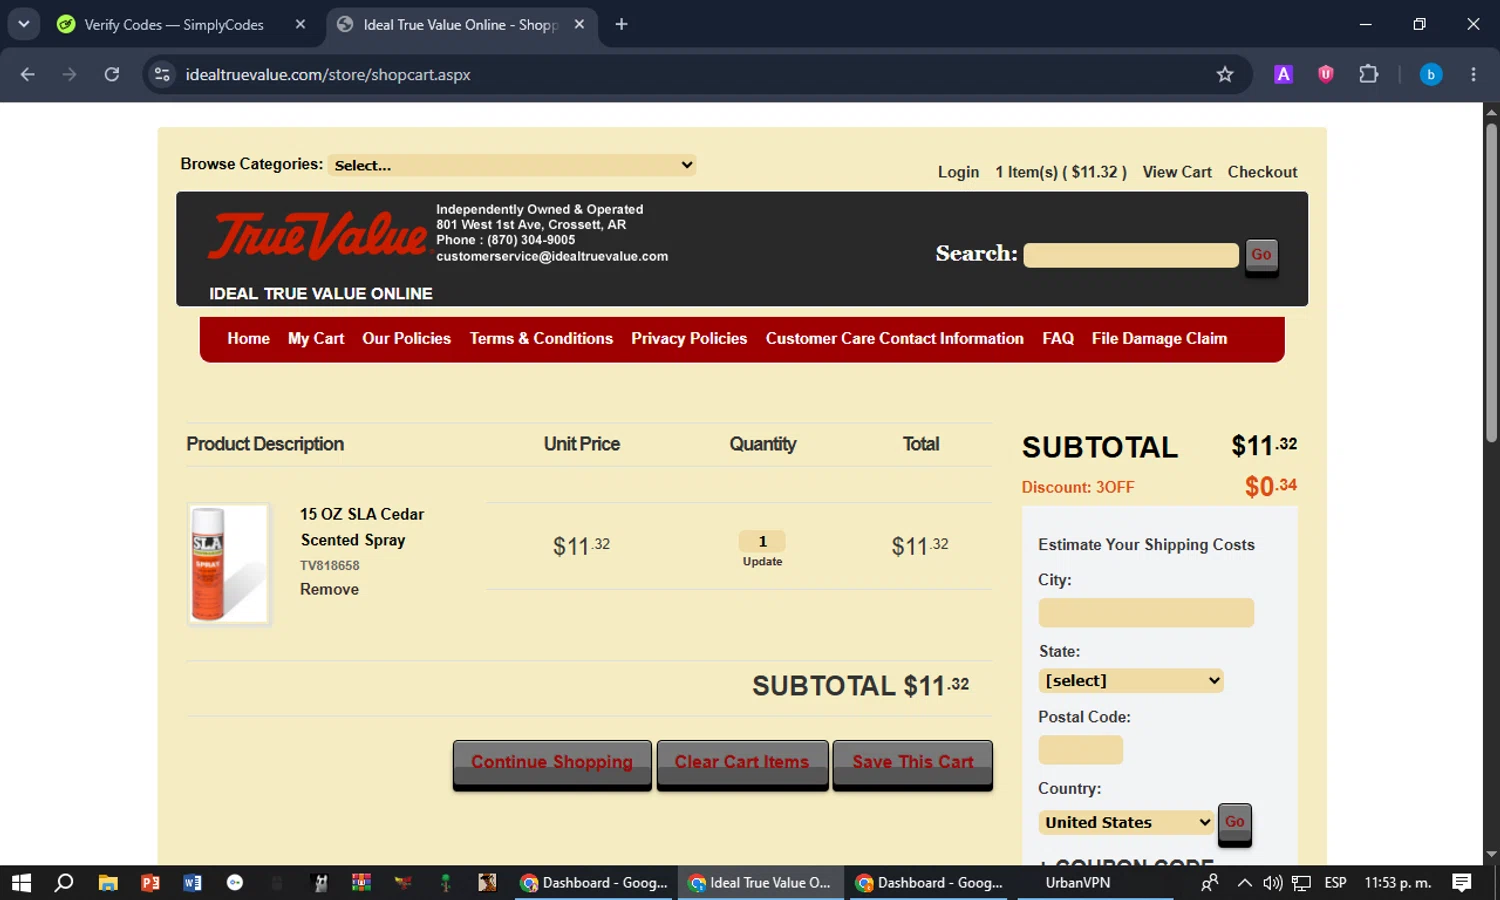Remove the cedar spray from cart
1500x900 pixels.
click(329, 590)
